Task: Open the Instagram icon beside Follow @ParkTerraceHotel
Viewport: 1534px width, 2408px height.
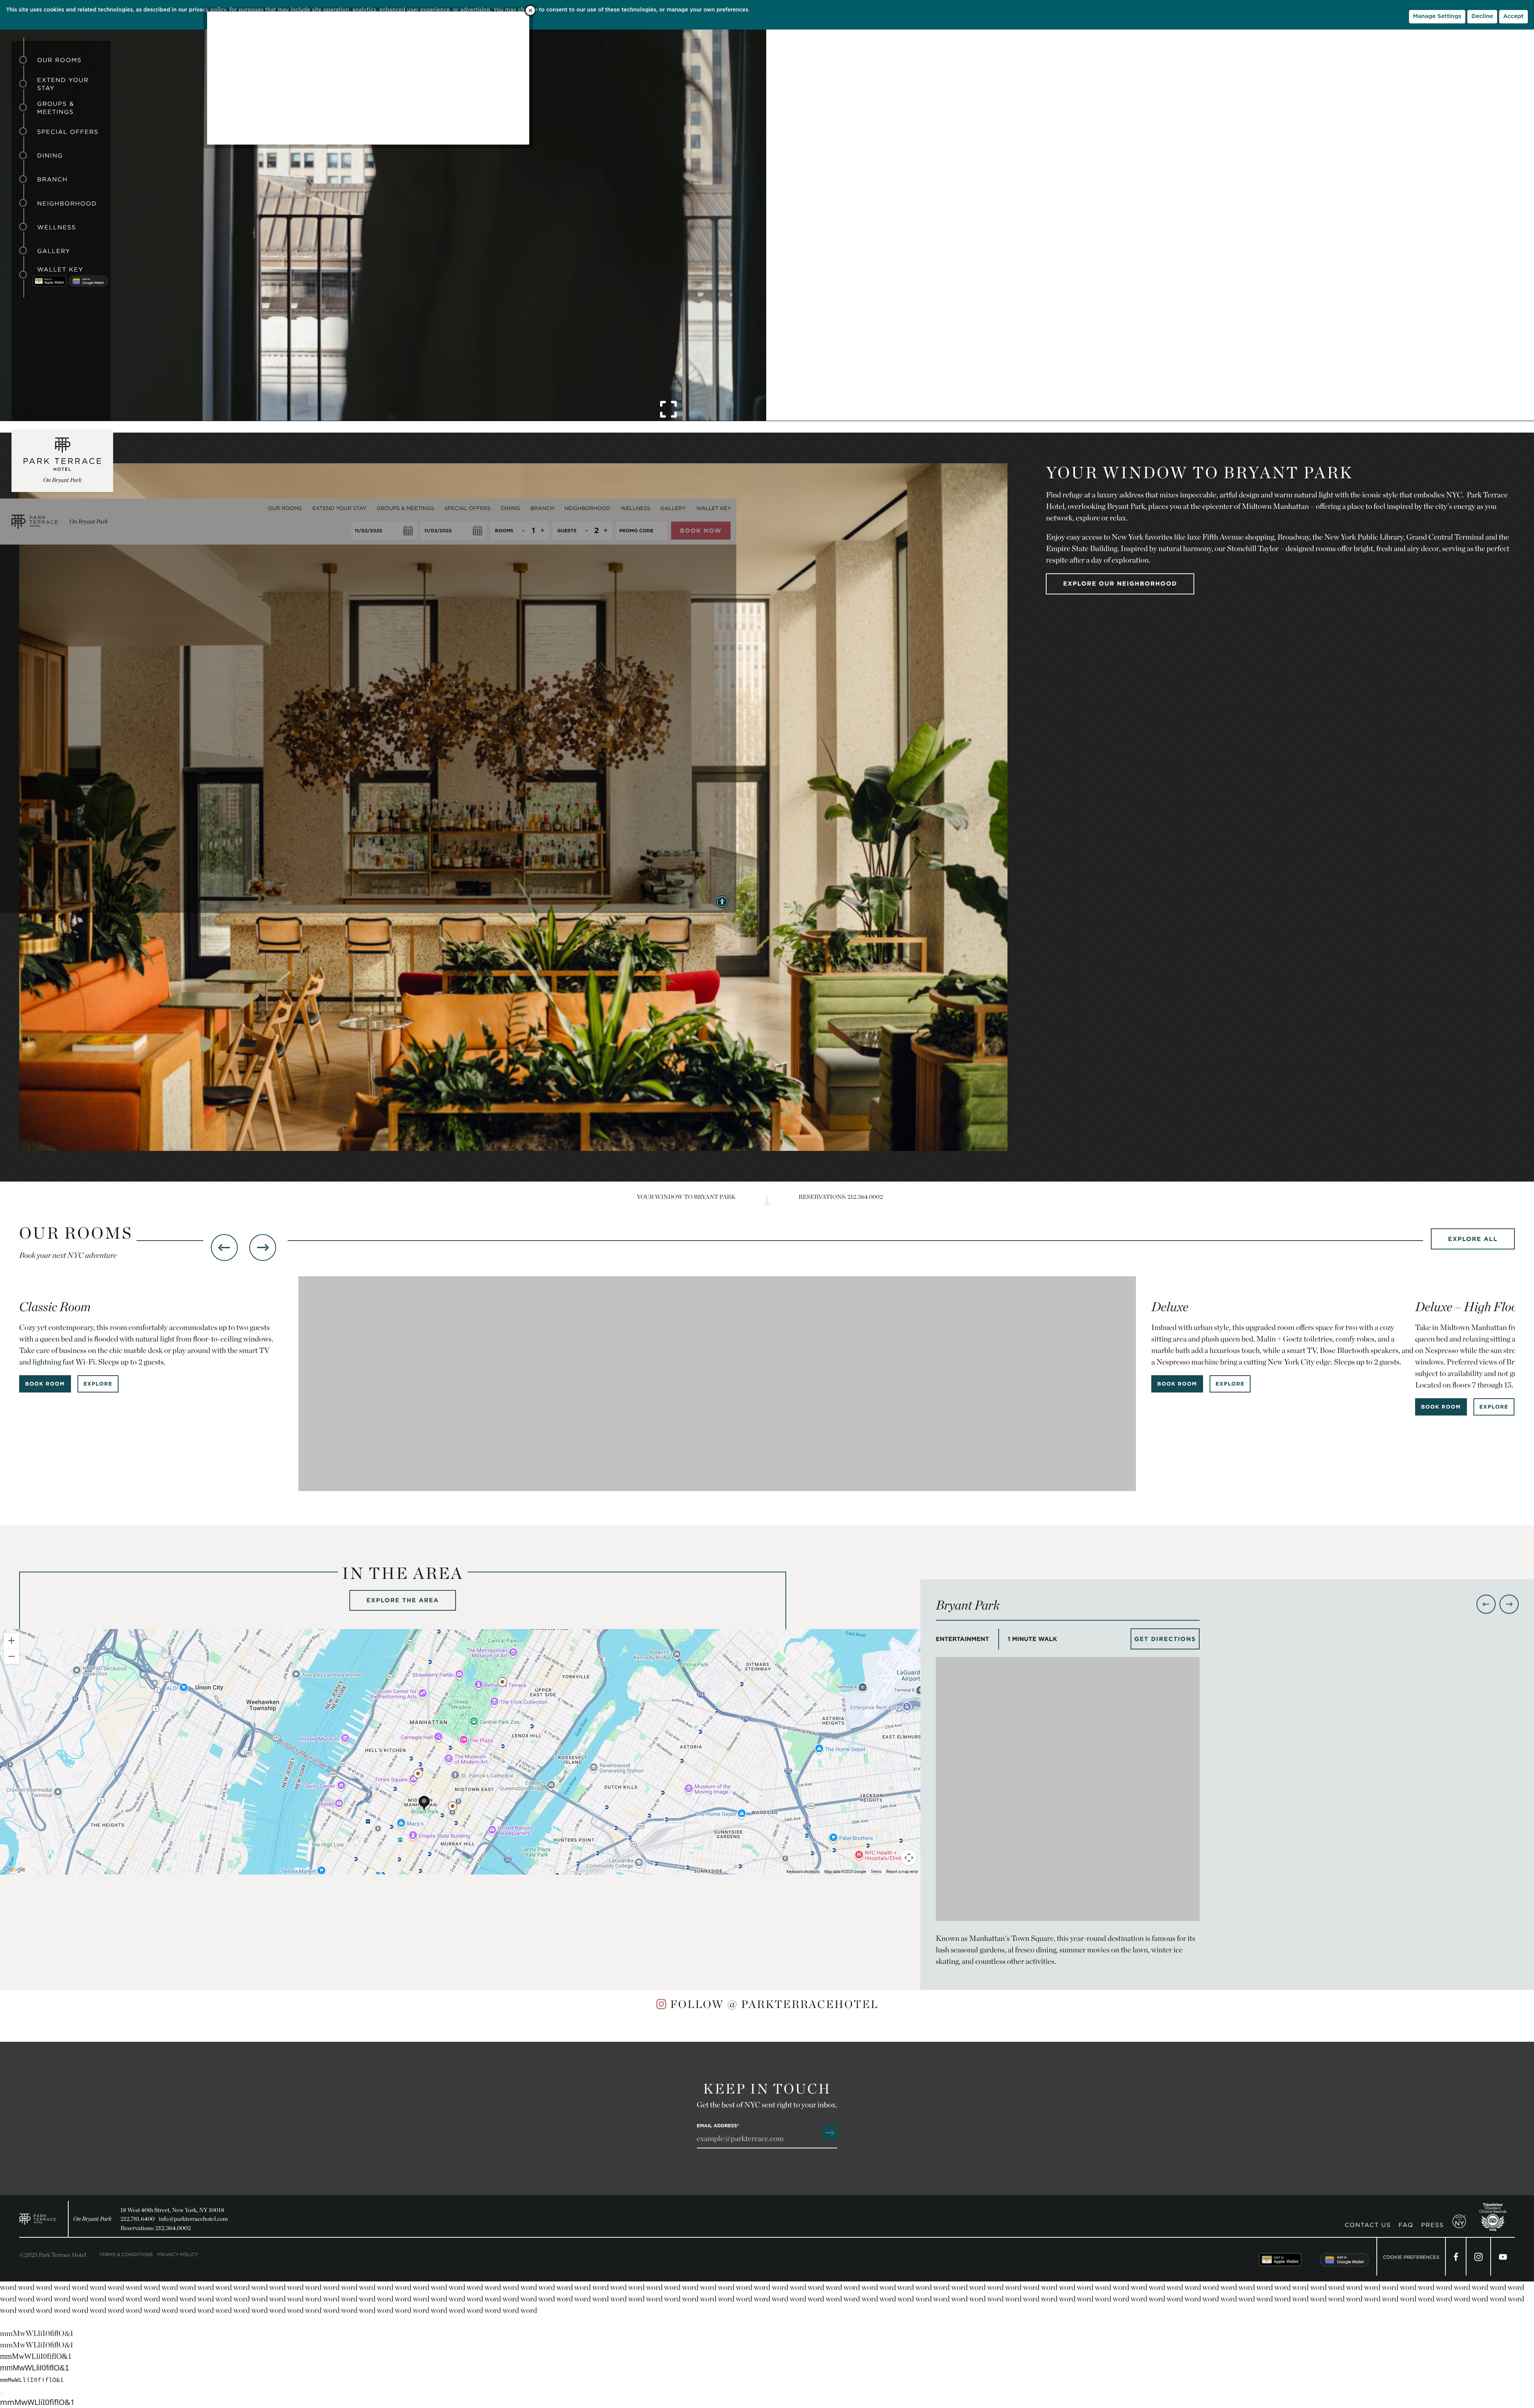Action: click(661, 2004)
